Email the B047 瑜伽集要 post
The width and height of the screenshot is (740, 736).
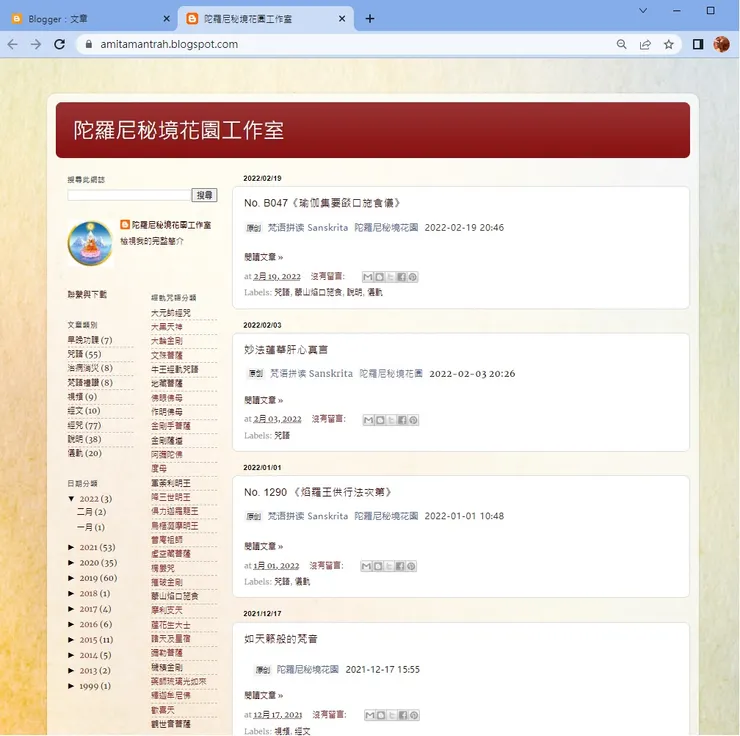coord(368,277)
